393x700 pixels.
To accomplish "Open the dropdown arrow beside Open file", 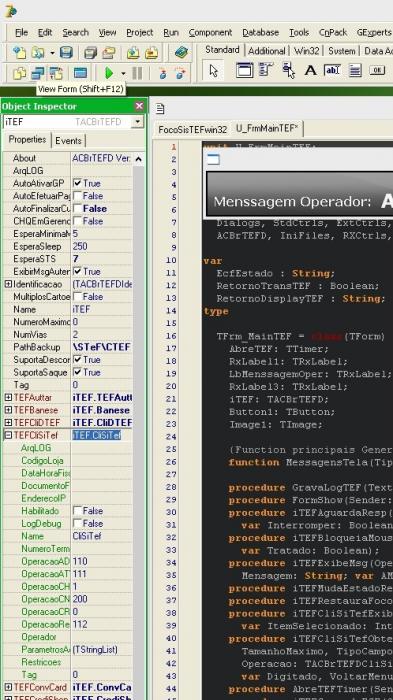I will click(x=52, y=53).
